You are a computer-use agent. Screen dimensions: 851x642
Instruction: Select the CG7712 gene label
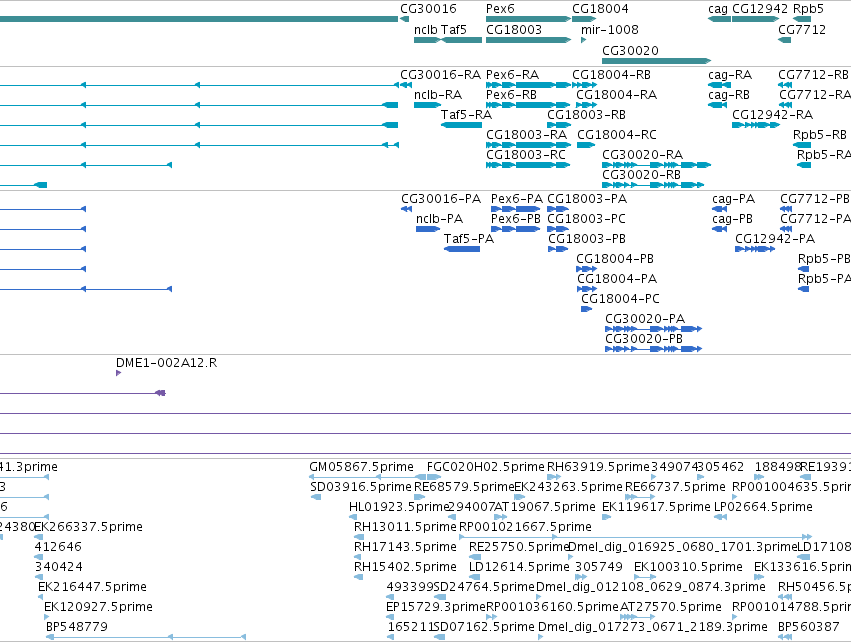(802, 29)
